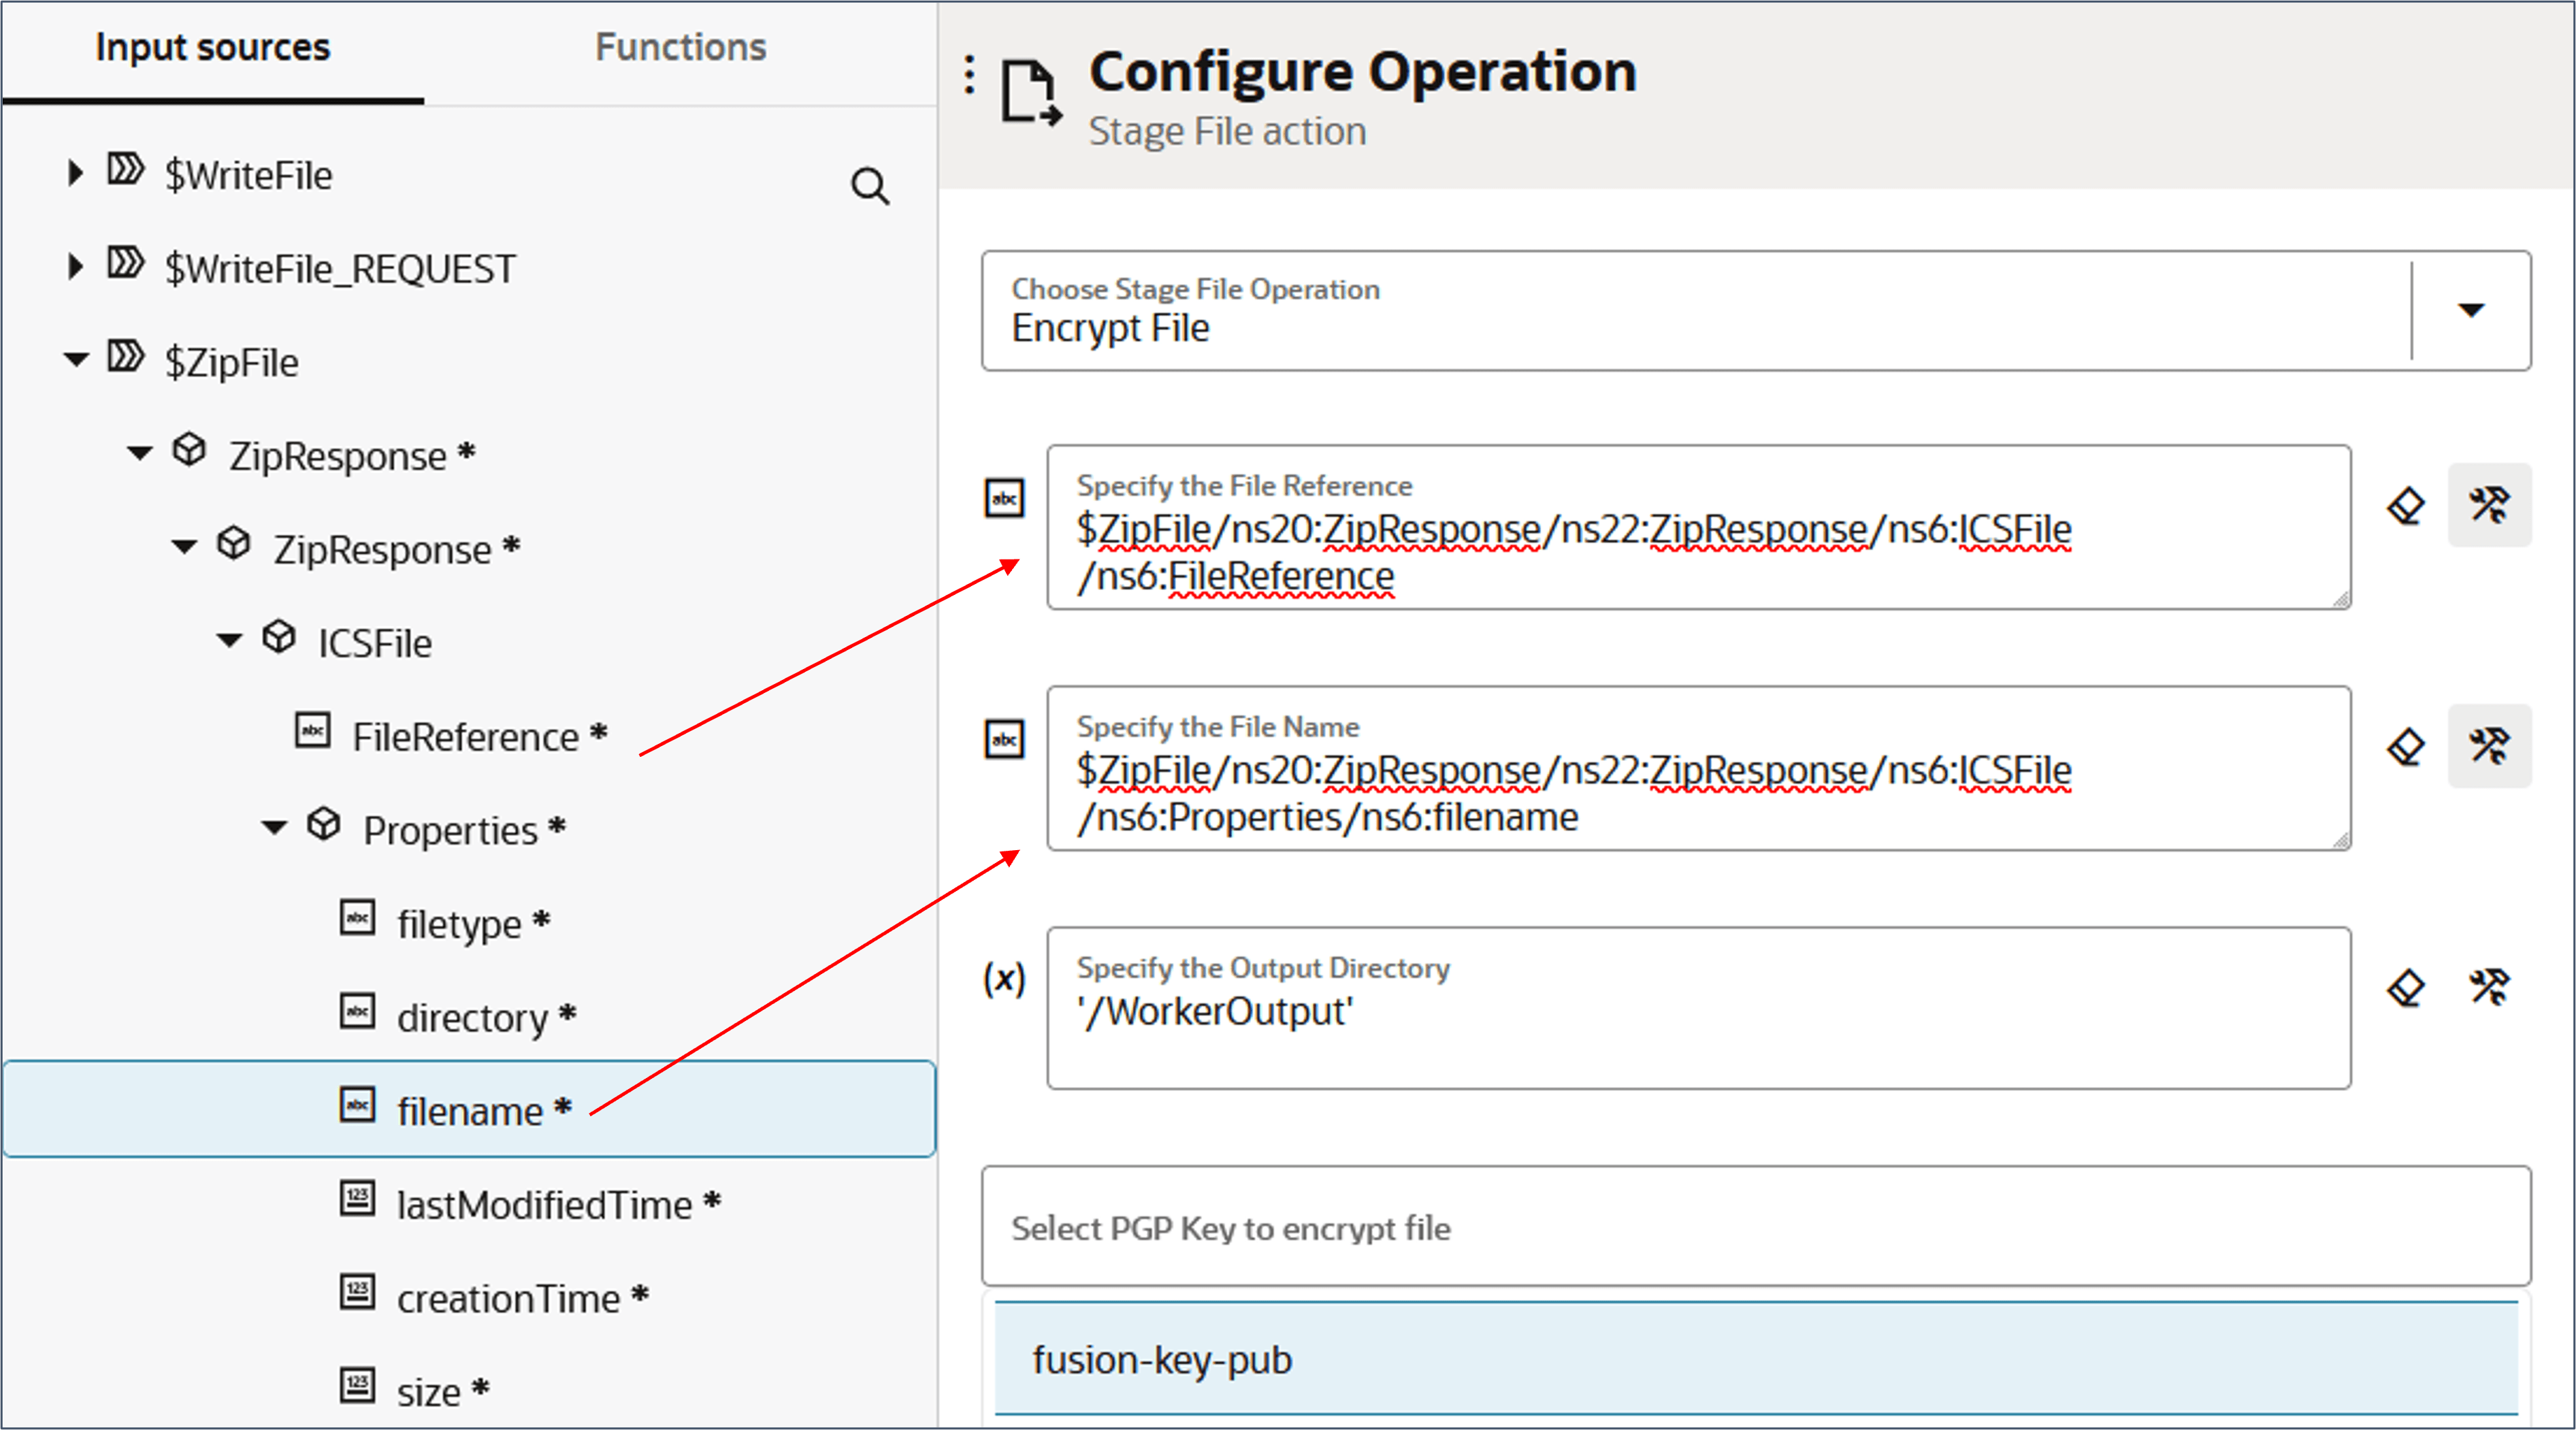Collapse the $ZipFile tree node

coord(76,360)
